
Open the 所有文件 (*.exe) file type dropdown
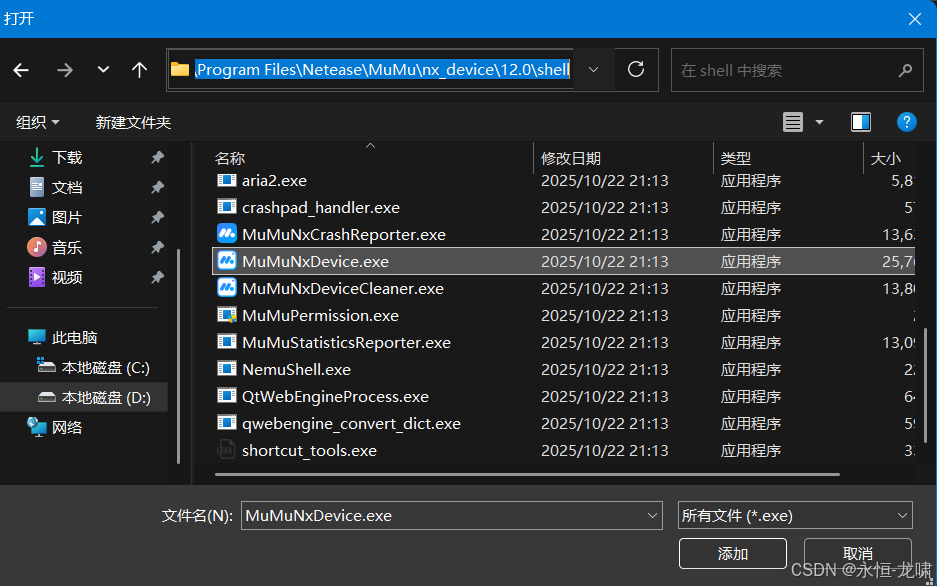pyautogui.click(x=795, y=516)
